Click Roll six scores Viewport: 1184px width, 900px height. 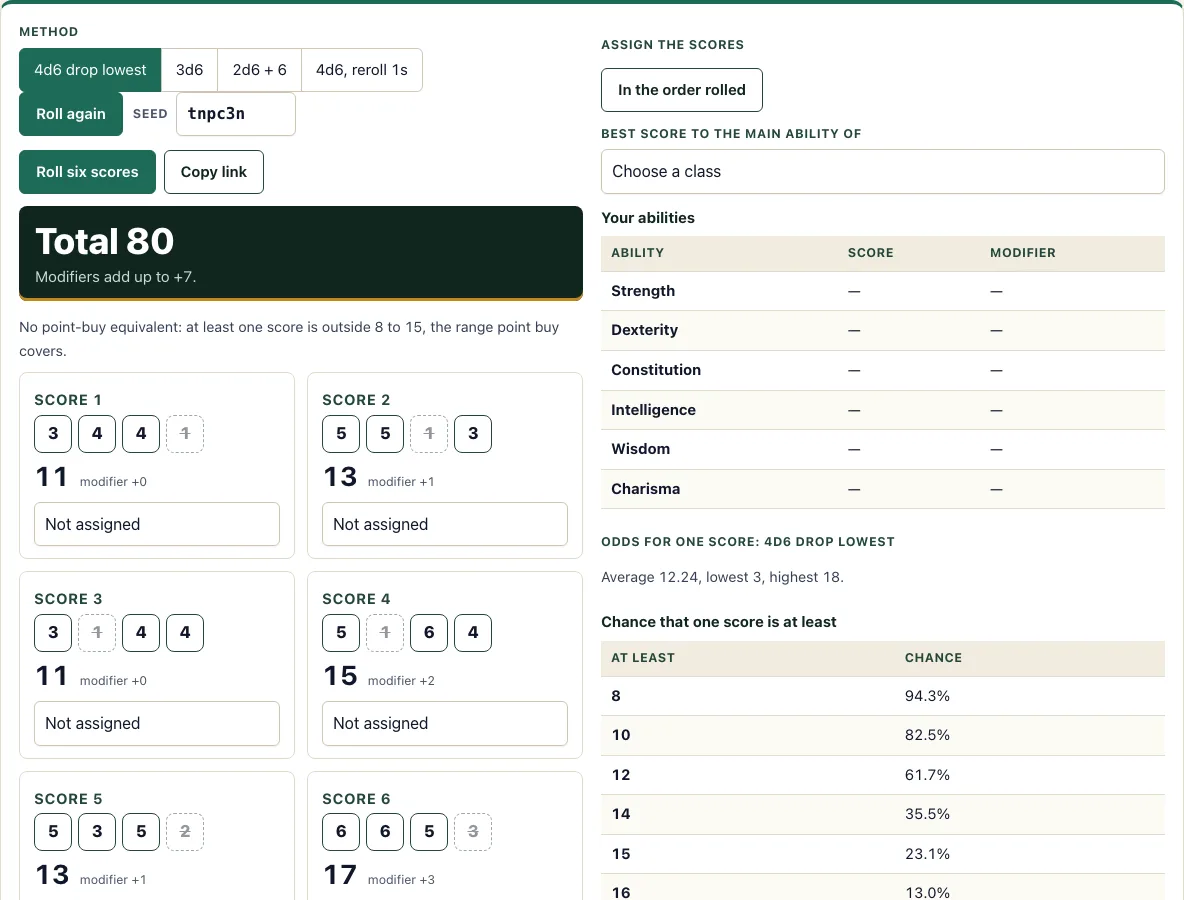(88, 172)
